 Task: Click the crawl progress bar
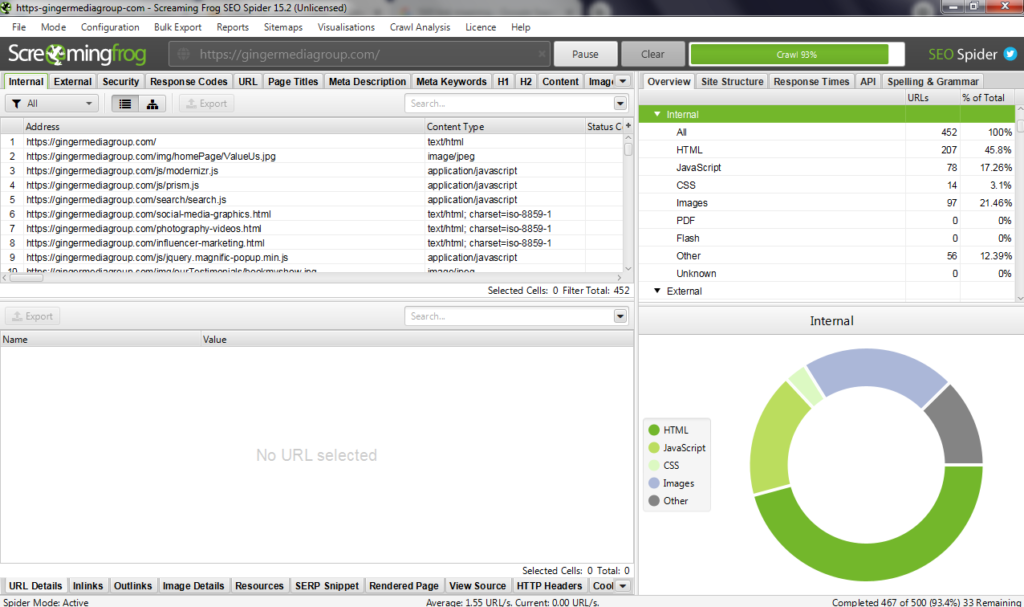pyautogui.click(x=797, y=54)
